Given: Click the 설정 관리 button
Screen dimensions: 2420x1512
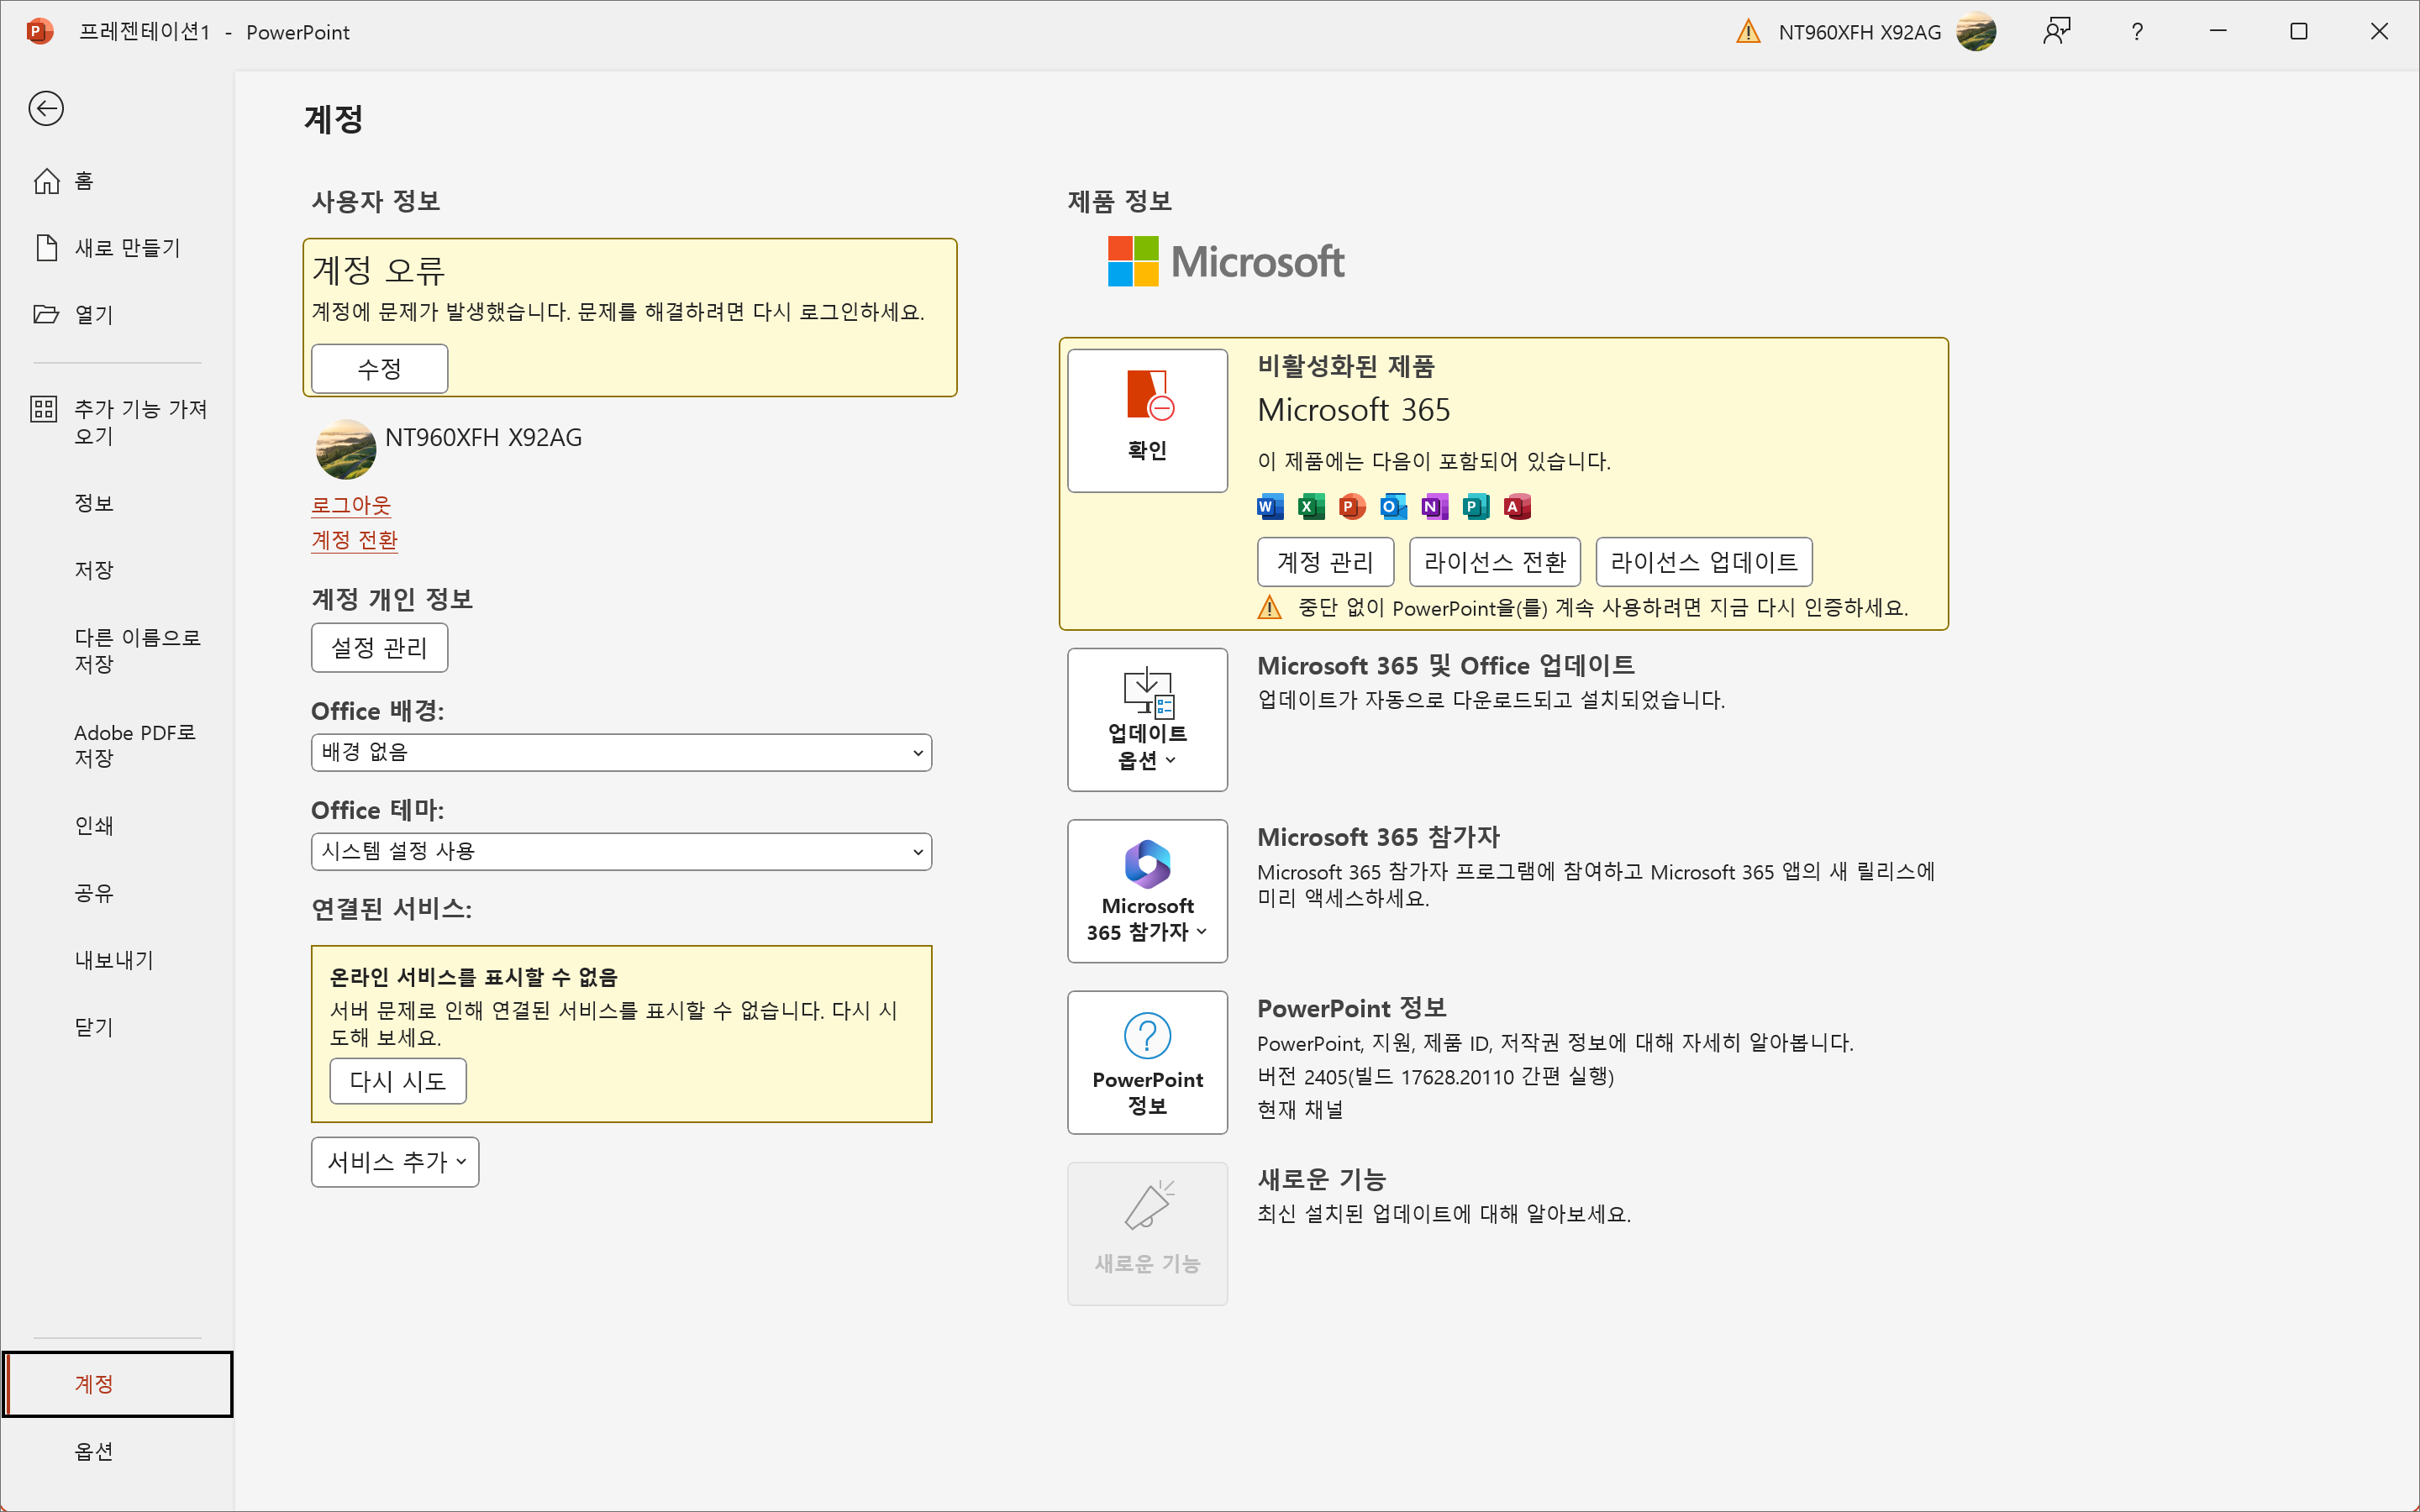Looking at the screenshot, I should [379, 648].
